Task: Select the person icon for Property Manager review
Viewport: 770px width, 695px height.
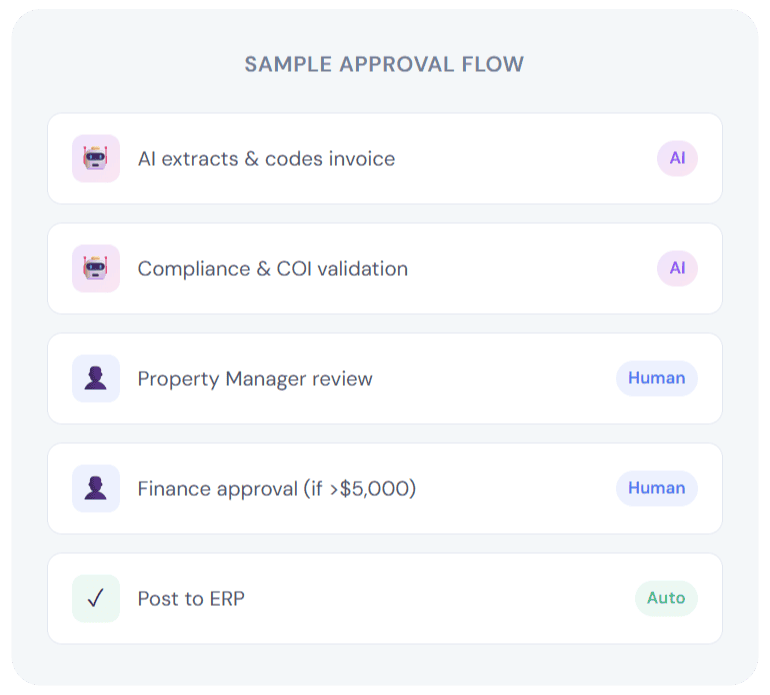Action: tap(96, 379)
